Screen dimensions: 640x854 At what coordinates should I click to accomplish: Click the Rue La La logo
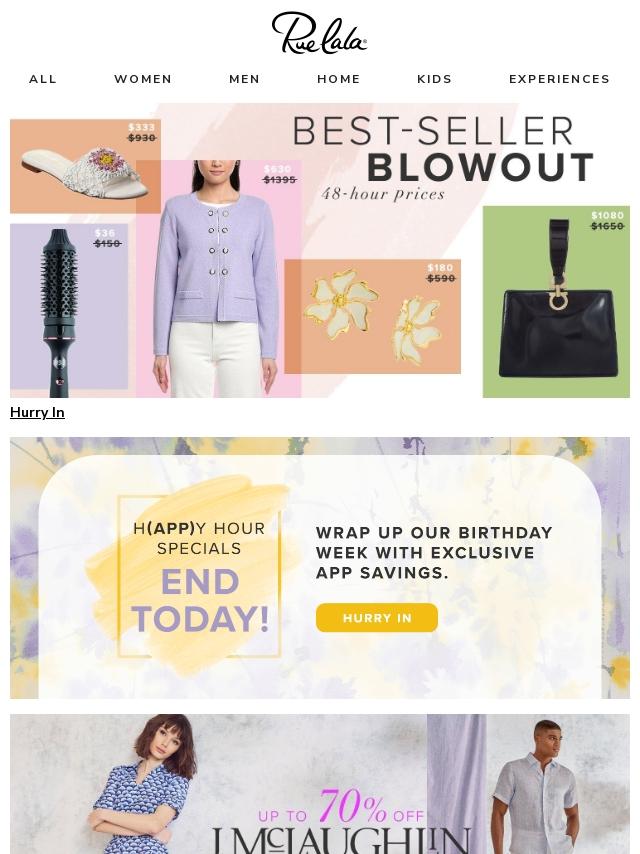[x=320, y=34]
